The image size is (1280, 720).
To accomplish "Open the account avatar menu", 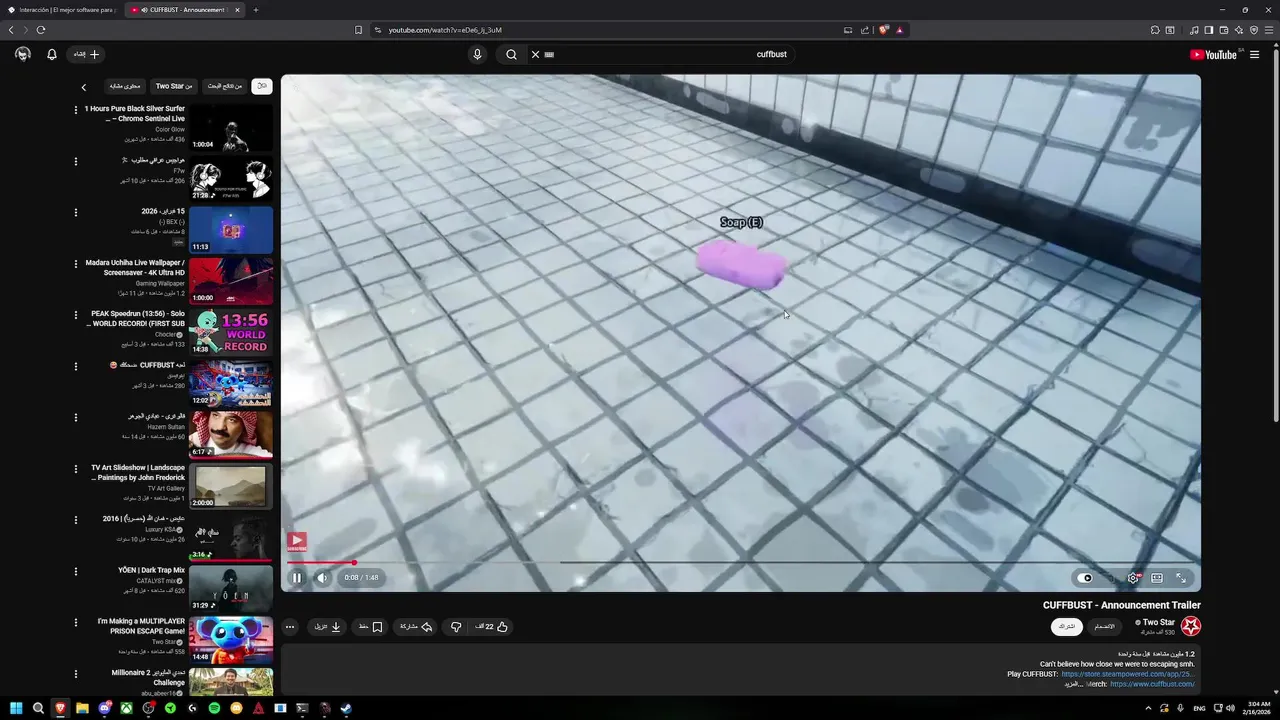I will [23, 55].
